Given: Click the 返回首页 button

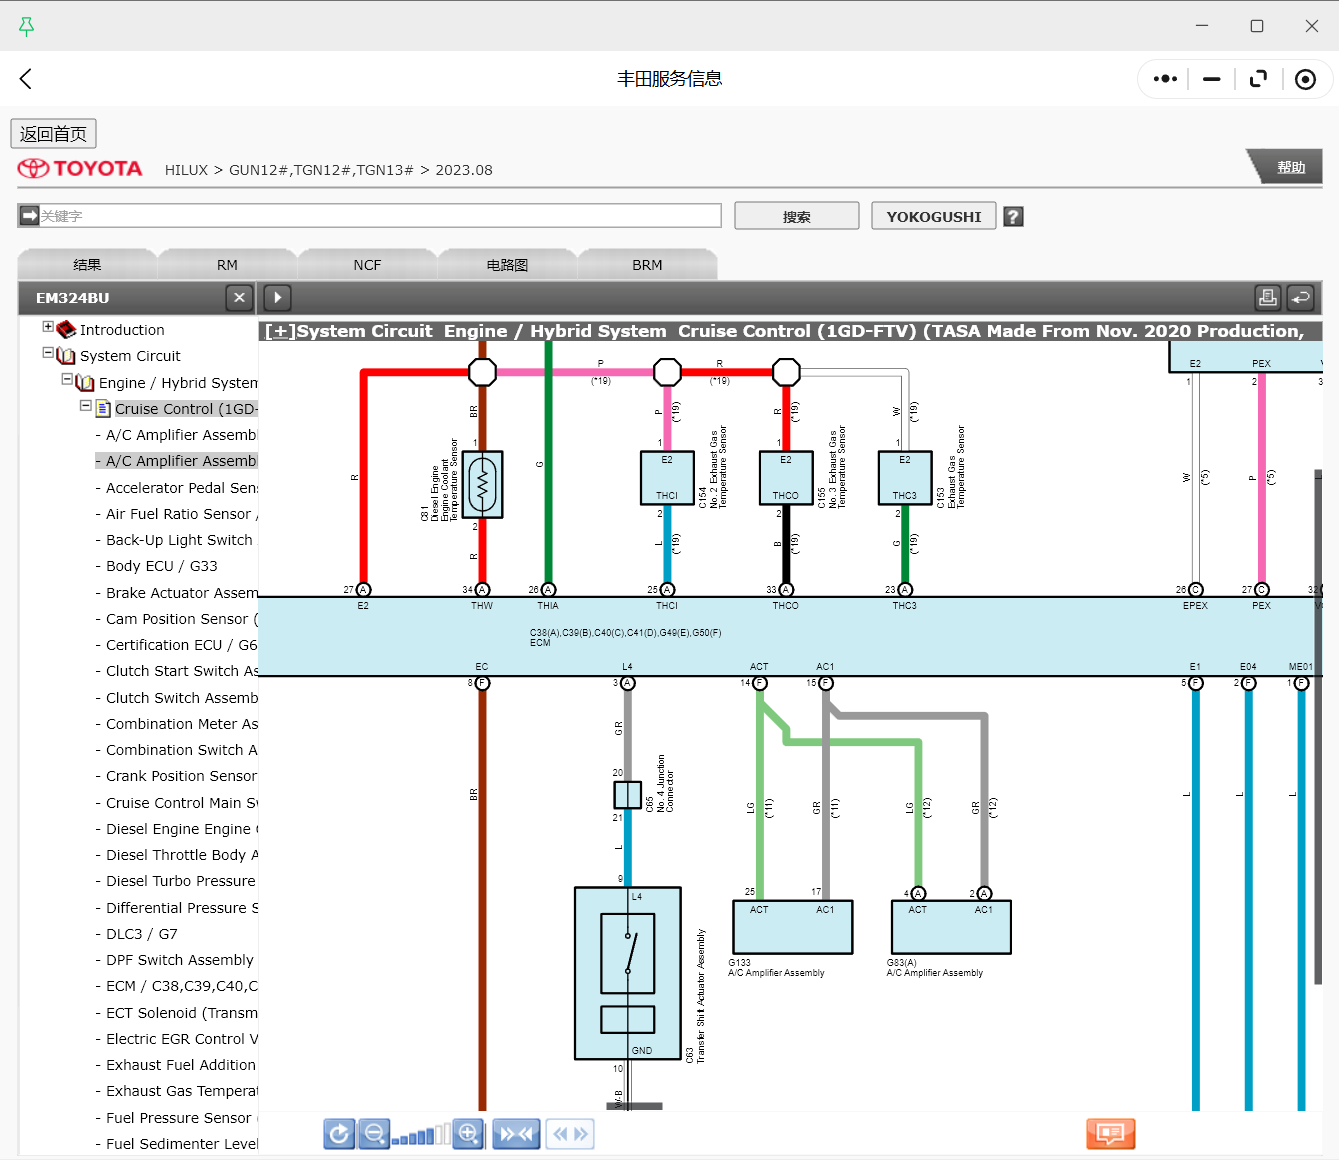Looking at the screenshot, I should click(x=53, y=133).
